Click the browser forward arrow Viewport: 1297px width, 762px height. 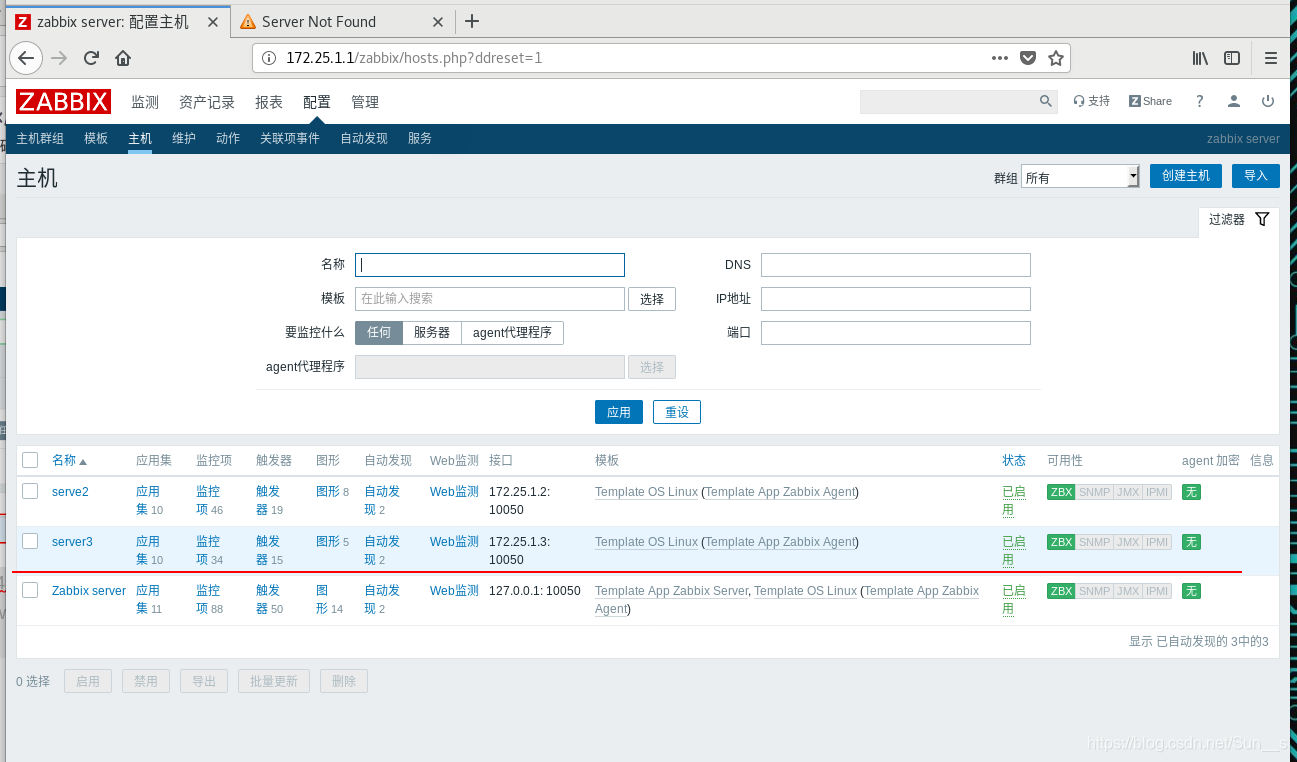[60, 58]
